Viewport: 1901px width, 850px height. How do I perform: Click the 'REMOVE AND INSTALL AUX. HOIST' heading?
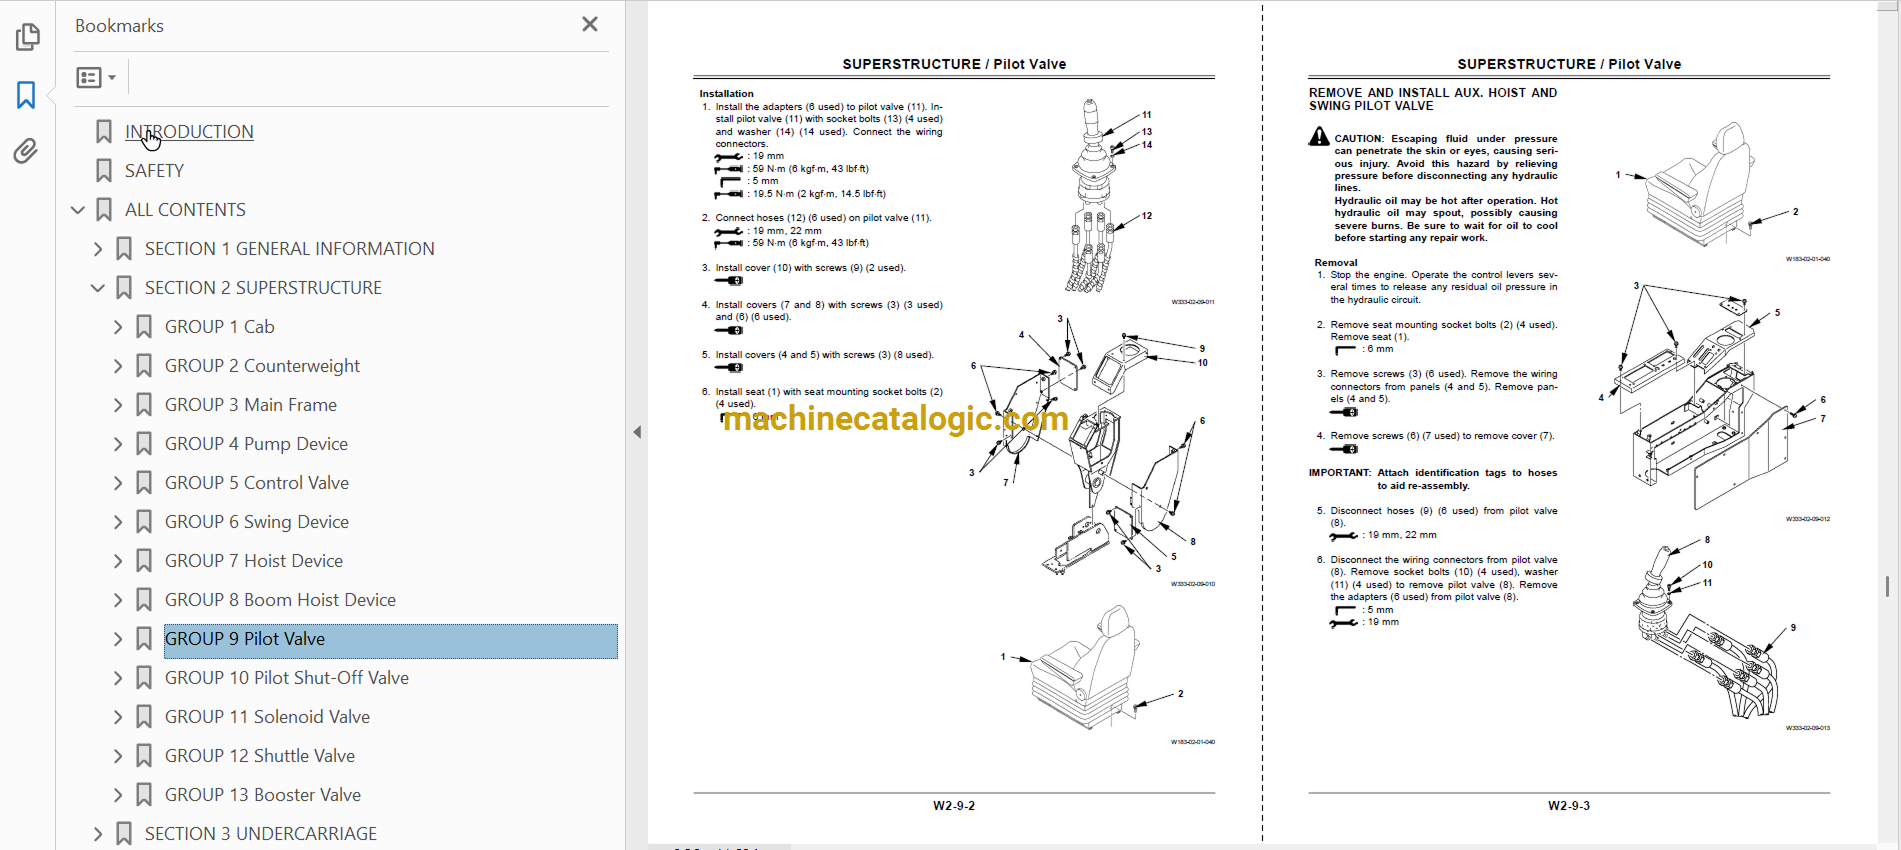(x=1433, y=99)
